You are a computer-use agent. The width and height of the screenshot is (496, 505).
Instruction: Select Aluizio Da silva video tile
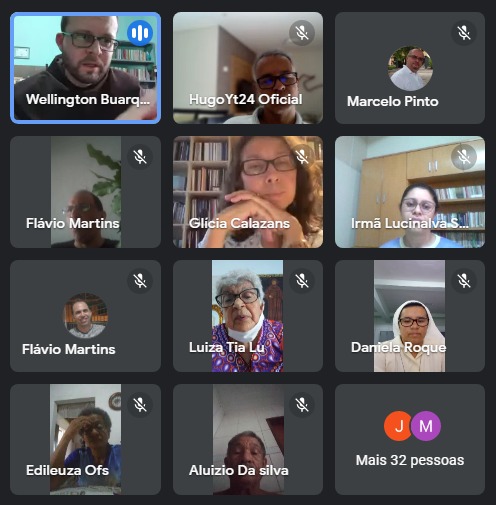coord(248,439)
